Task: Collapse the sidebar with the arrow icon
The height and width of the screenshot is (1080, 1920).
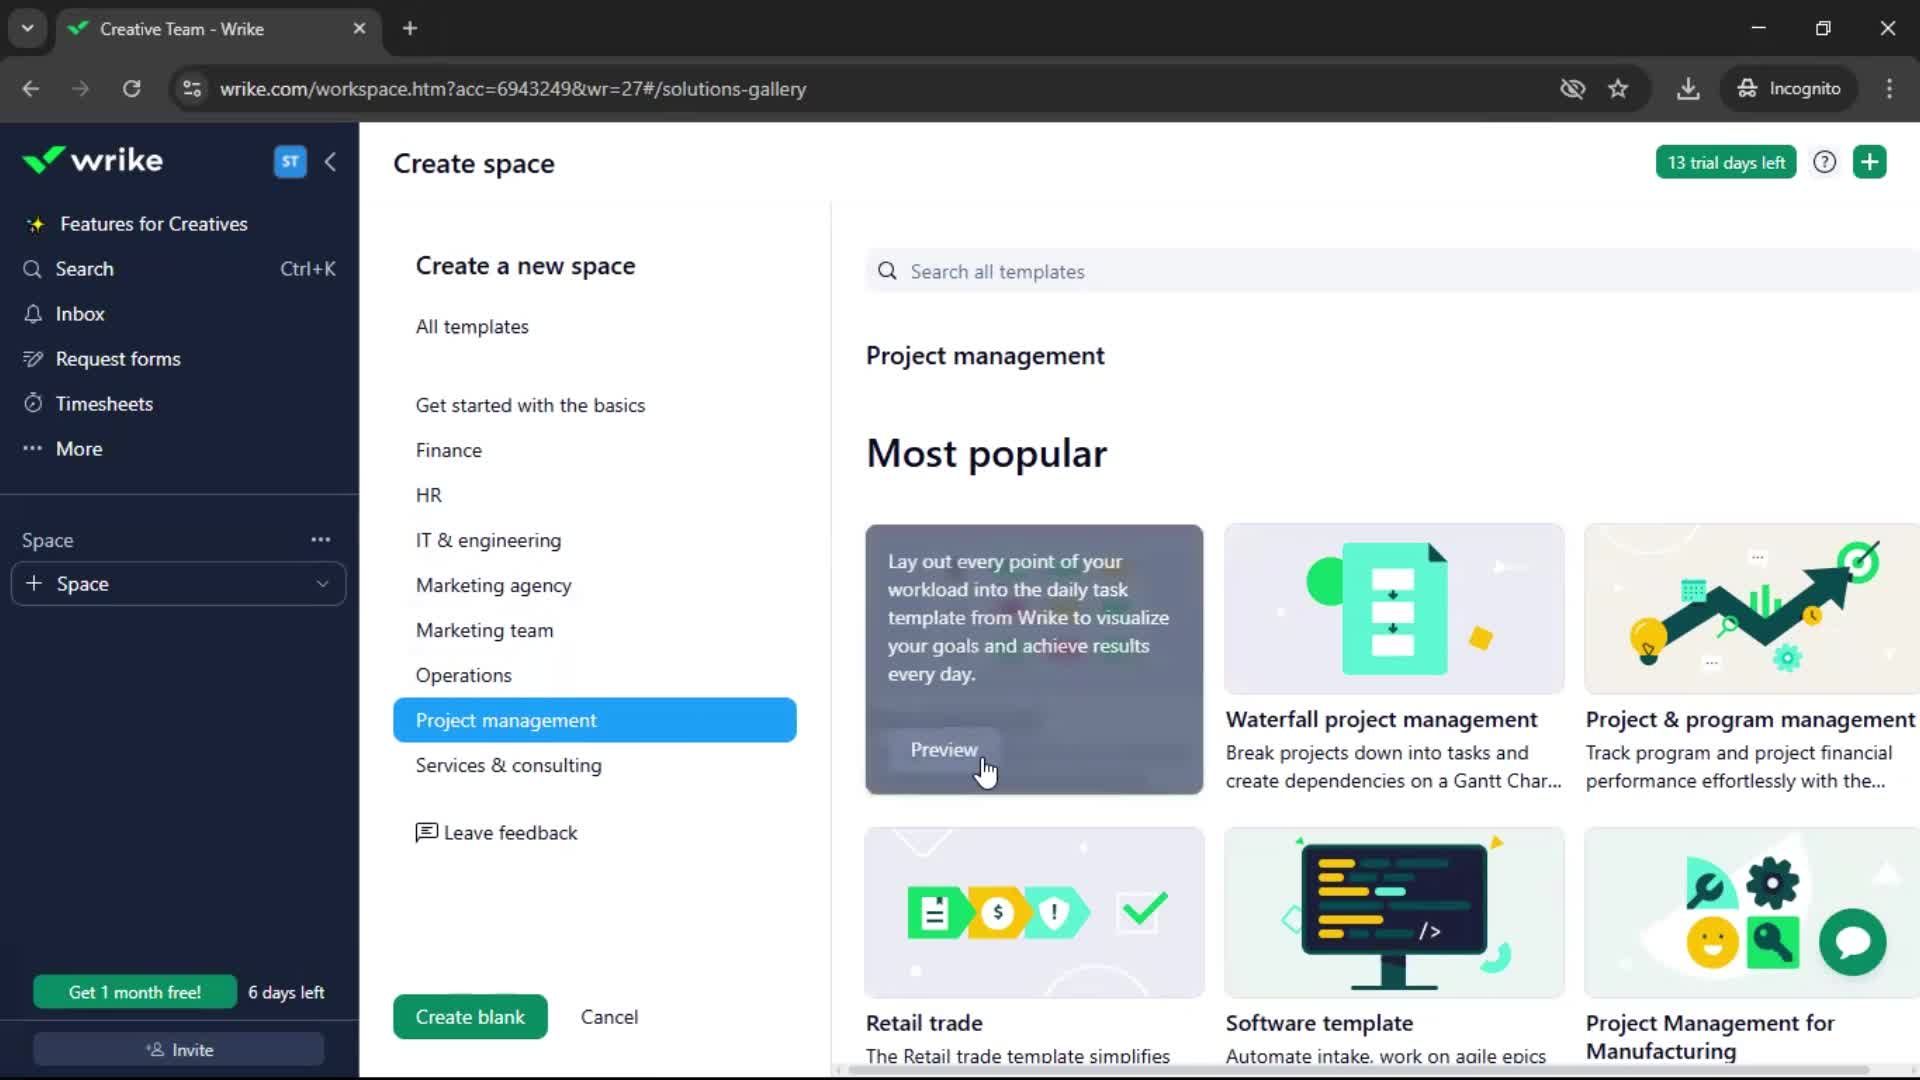Action: 331,161
